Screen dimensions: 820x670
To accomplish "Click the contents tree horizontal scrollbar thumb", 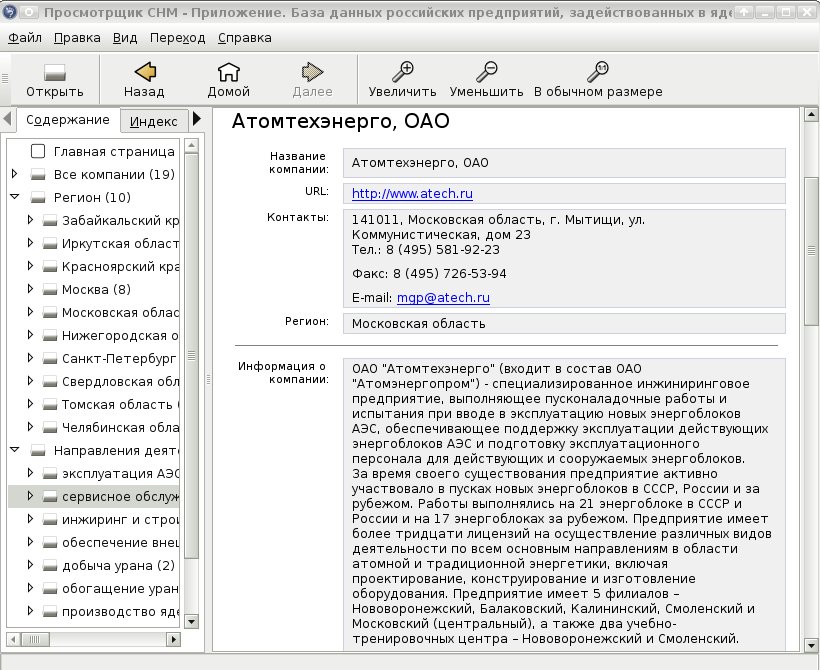I will pyautogui.click(x=35, y=639).
